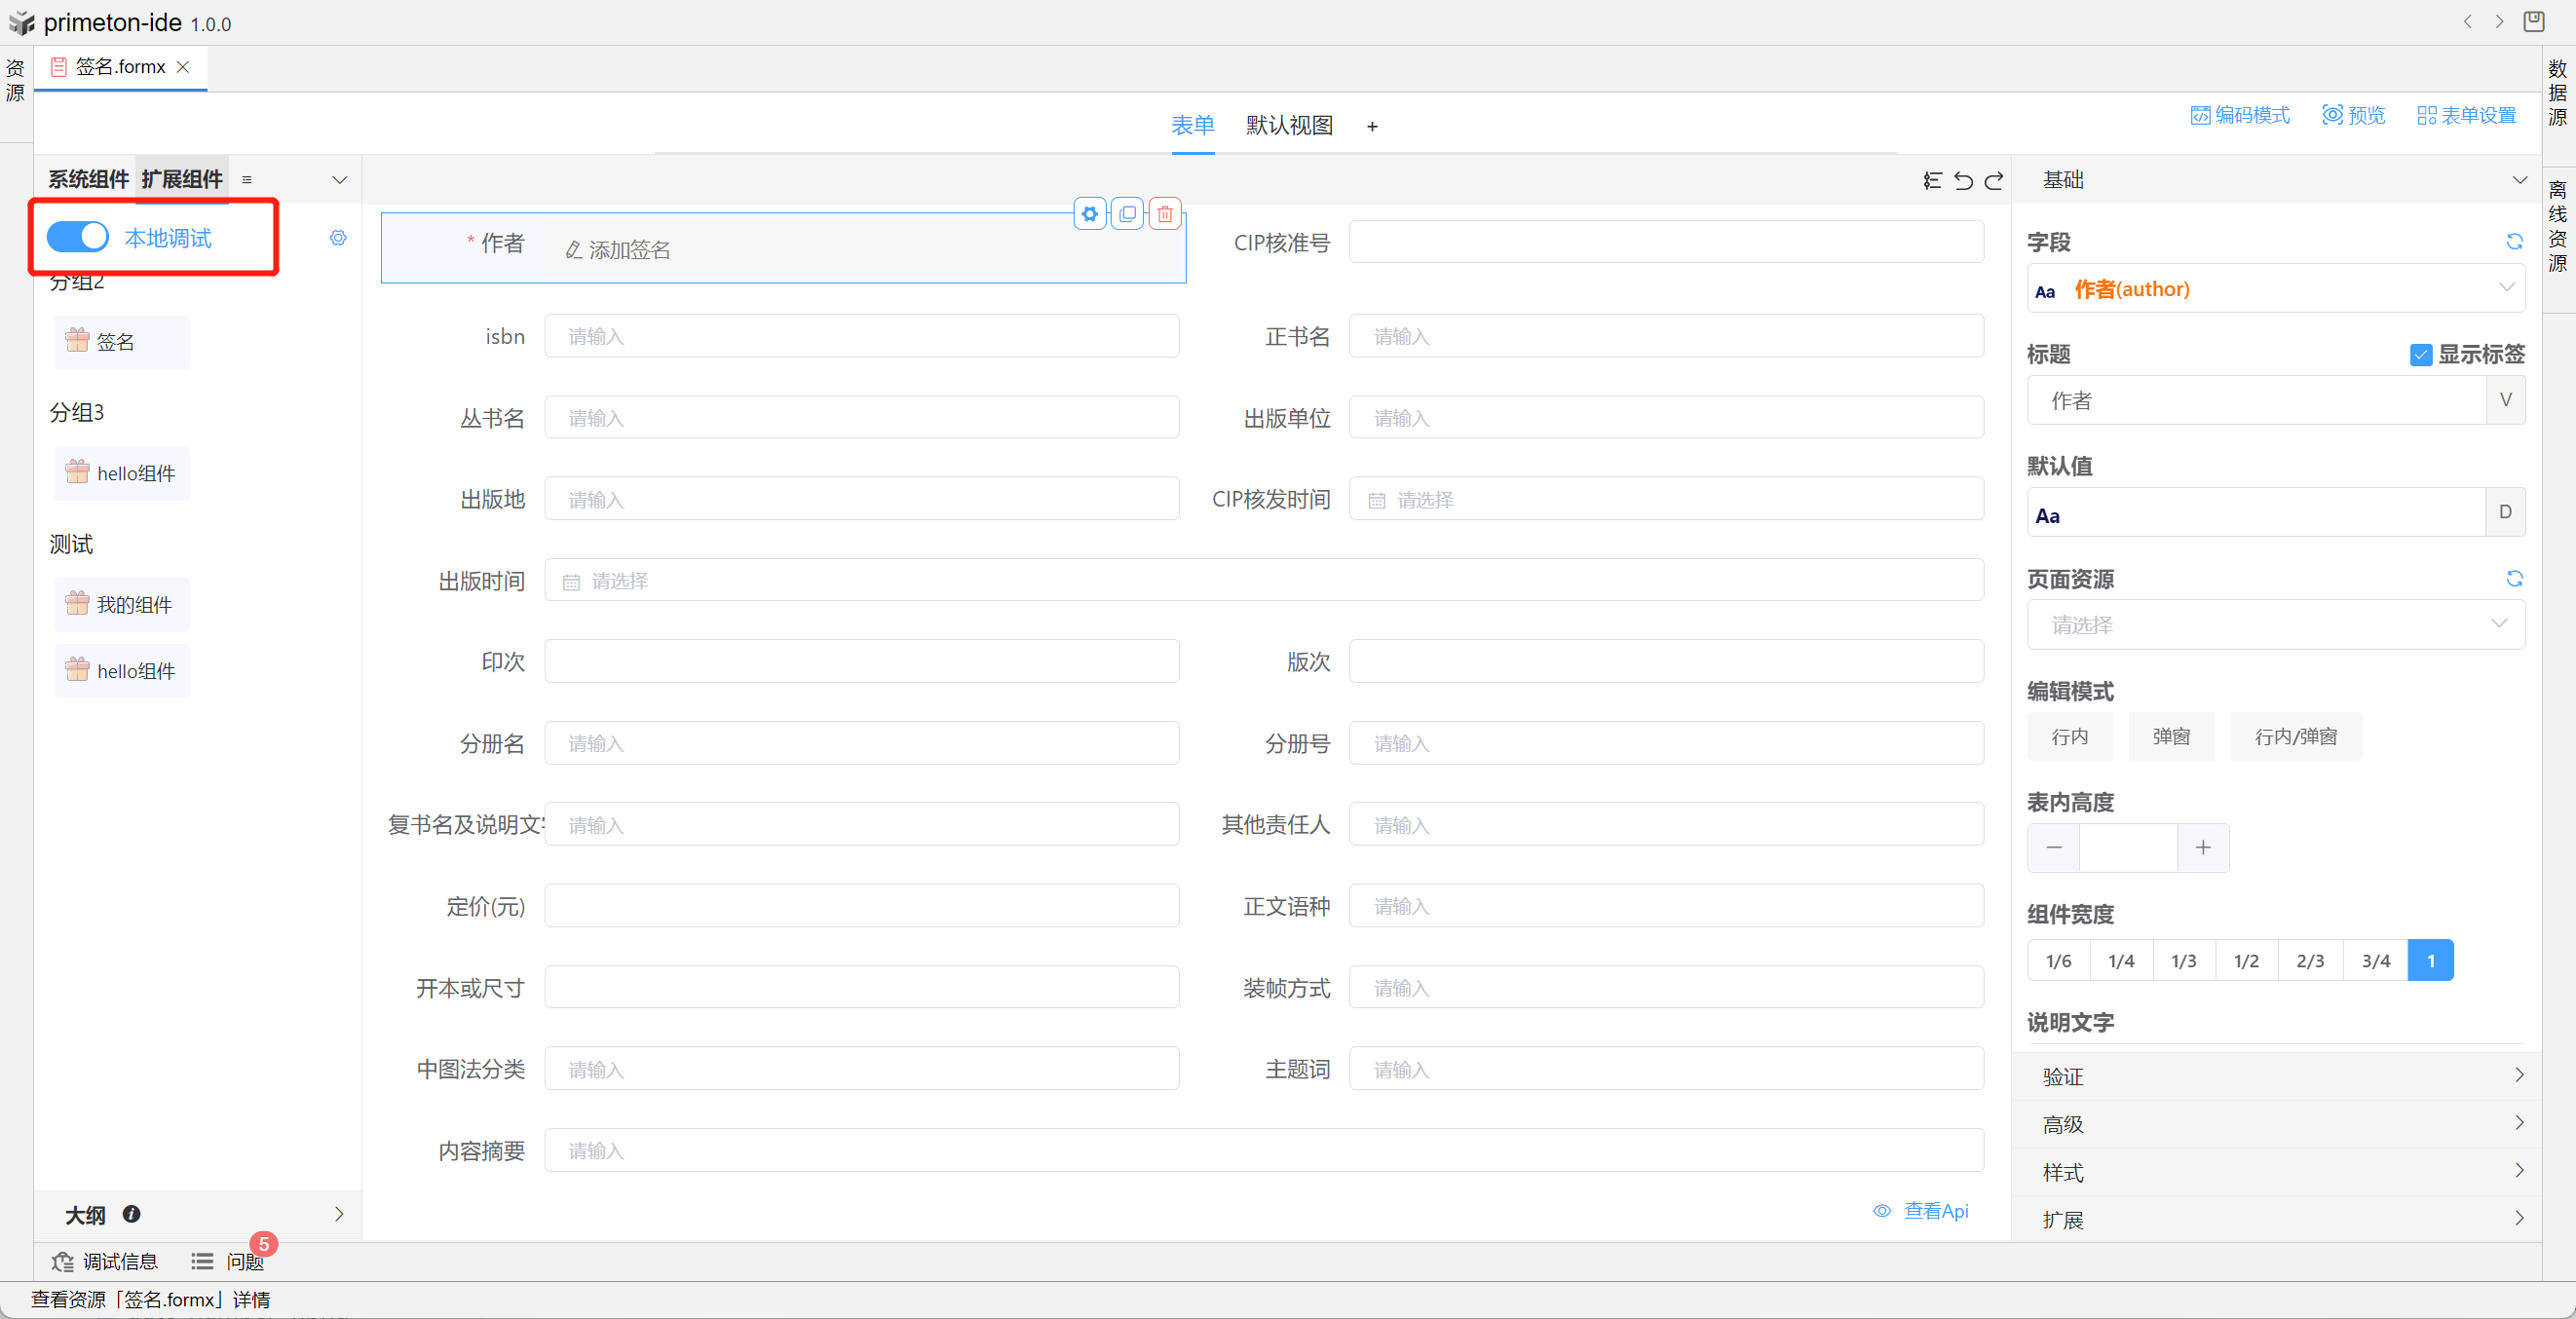The width and height of the screenshot is (2576, 1319).
Task: Click the redo arrow icon
Action: pyautogui.click(x=1994, y=181)
